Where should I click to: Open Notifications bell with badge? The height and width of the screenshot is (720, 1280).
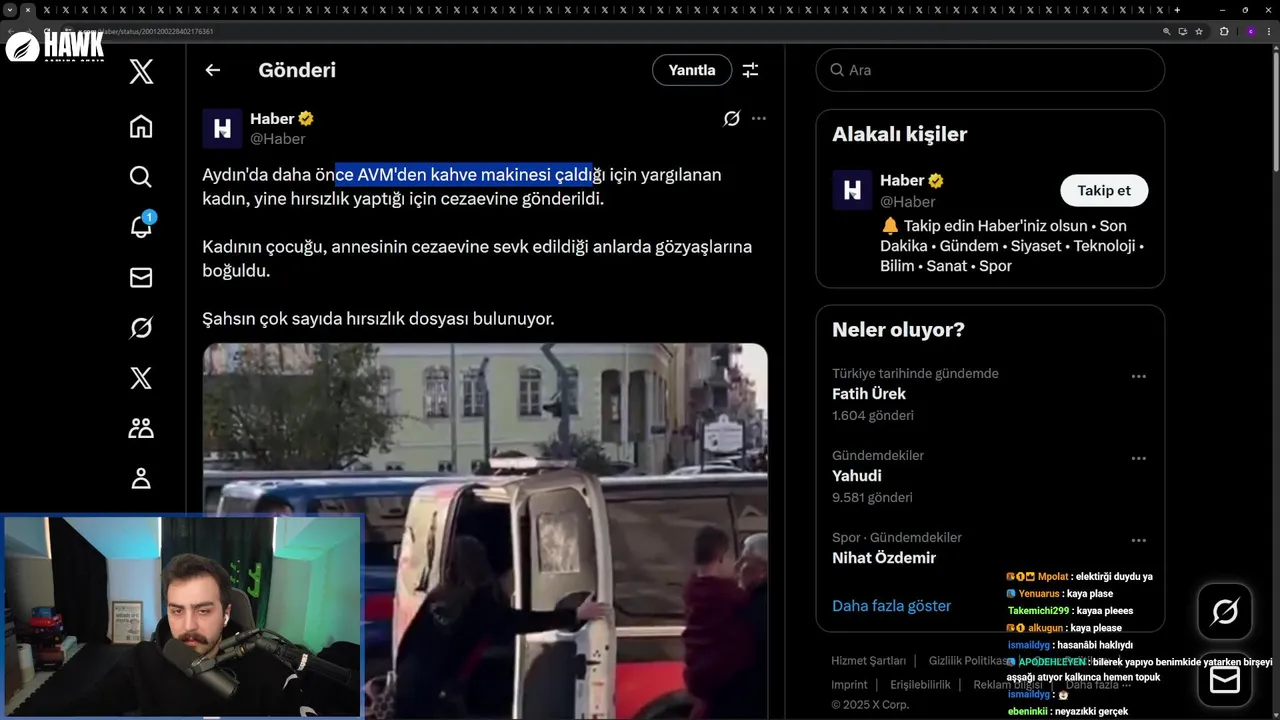pyautogui.click(x=141, y=226)
